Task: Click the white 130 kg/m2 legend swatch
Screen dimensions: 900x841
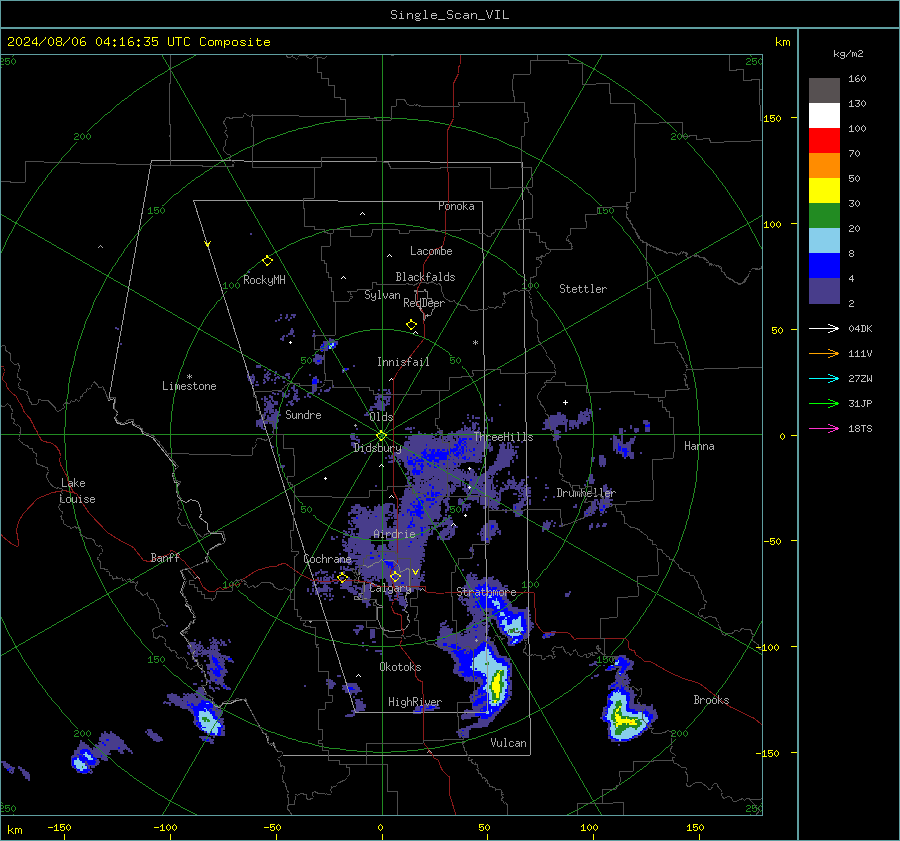Action: pos(824,115)
